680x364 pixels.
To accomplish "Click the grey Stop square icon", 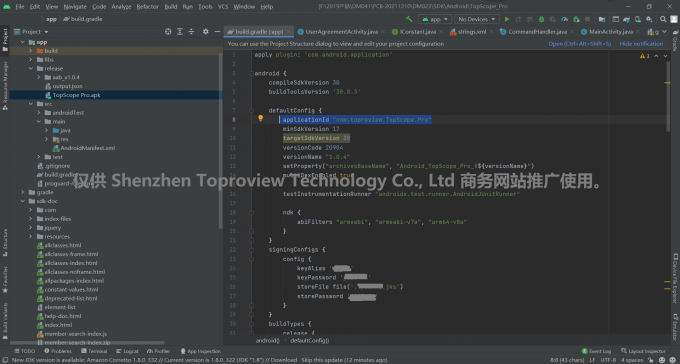I will pyautogui.click(x=587, y=19).
